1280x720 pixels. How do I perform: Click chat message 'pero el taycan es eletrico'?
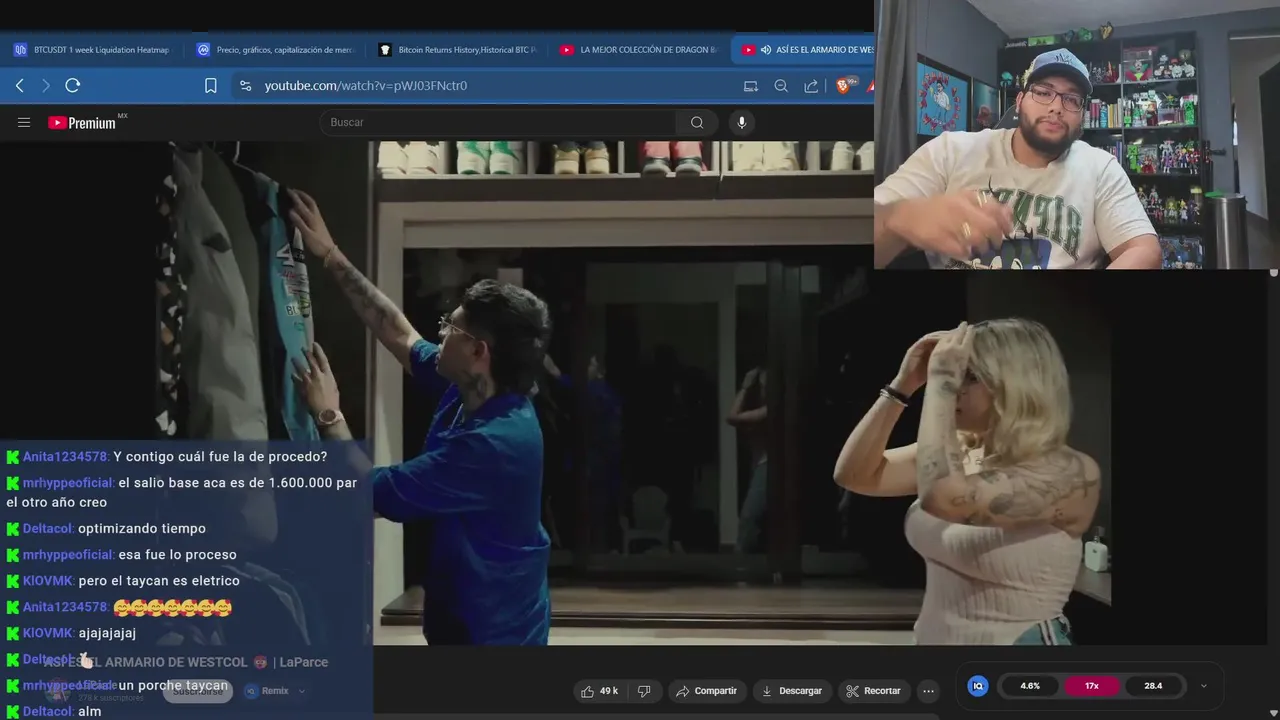click(x=159, y=581)
